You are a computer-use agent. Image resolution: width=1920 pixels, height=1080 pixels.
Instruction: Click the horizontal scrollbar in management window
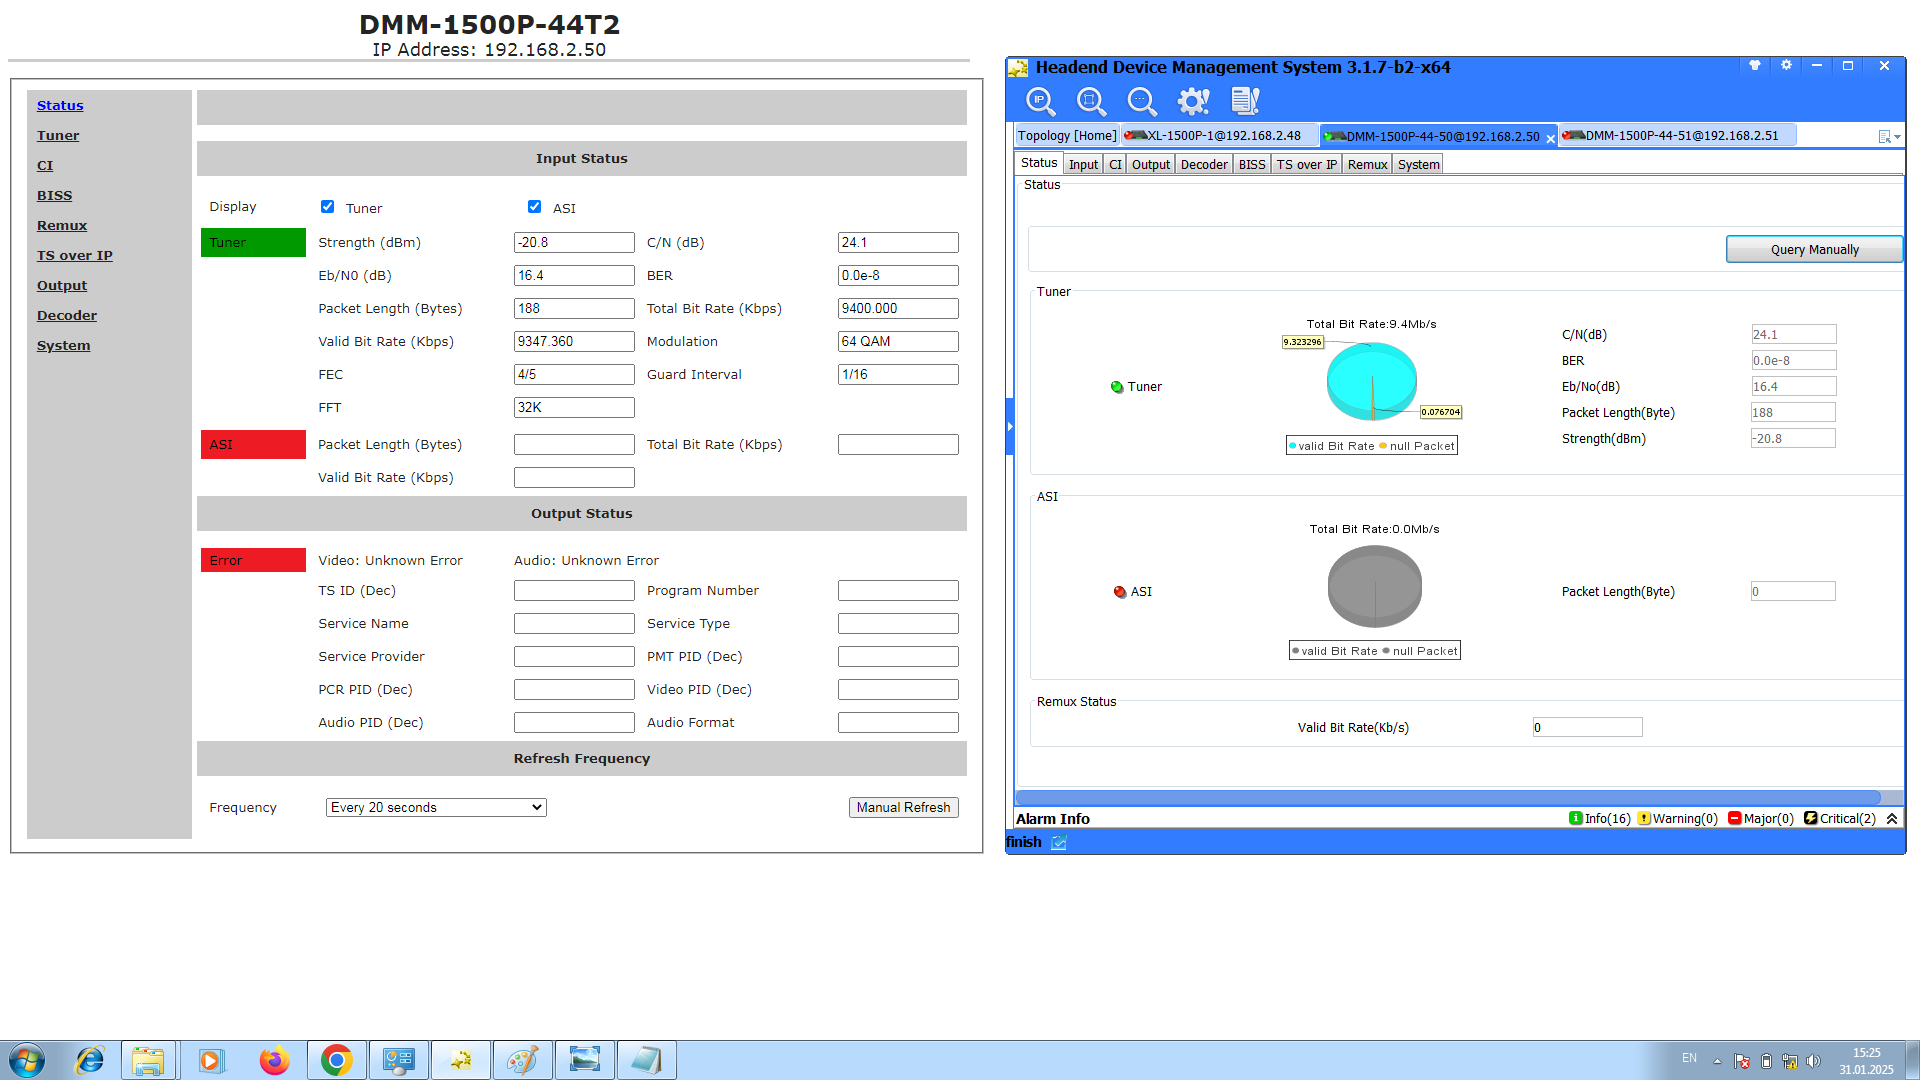coord(1447,798)
